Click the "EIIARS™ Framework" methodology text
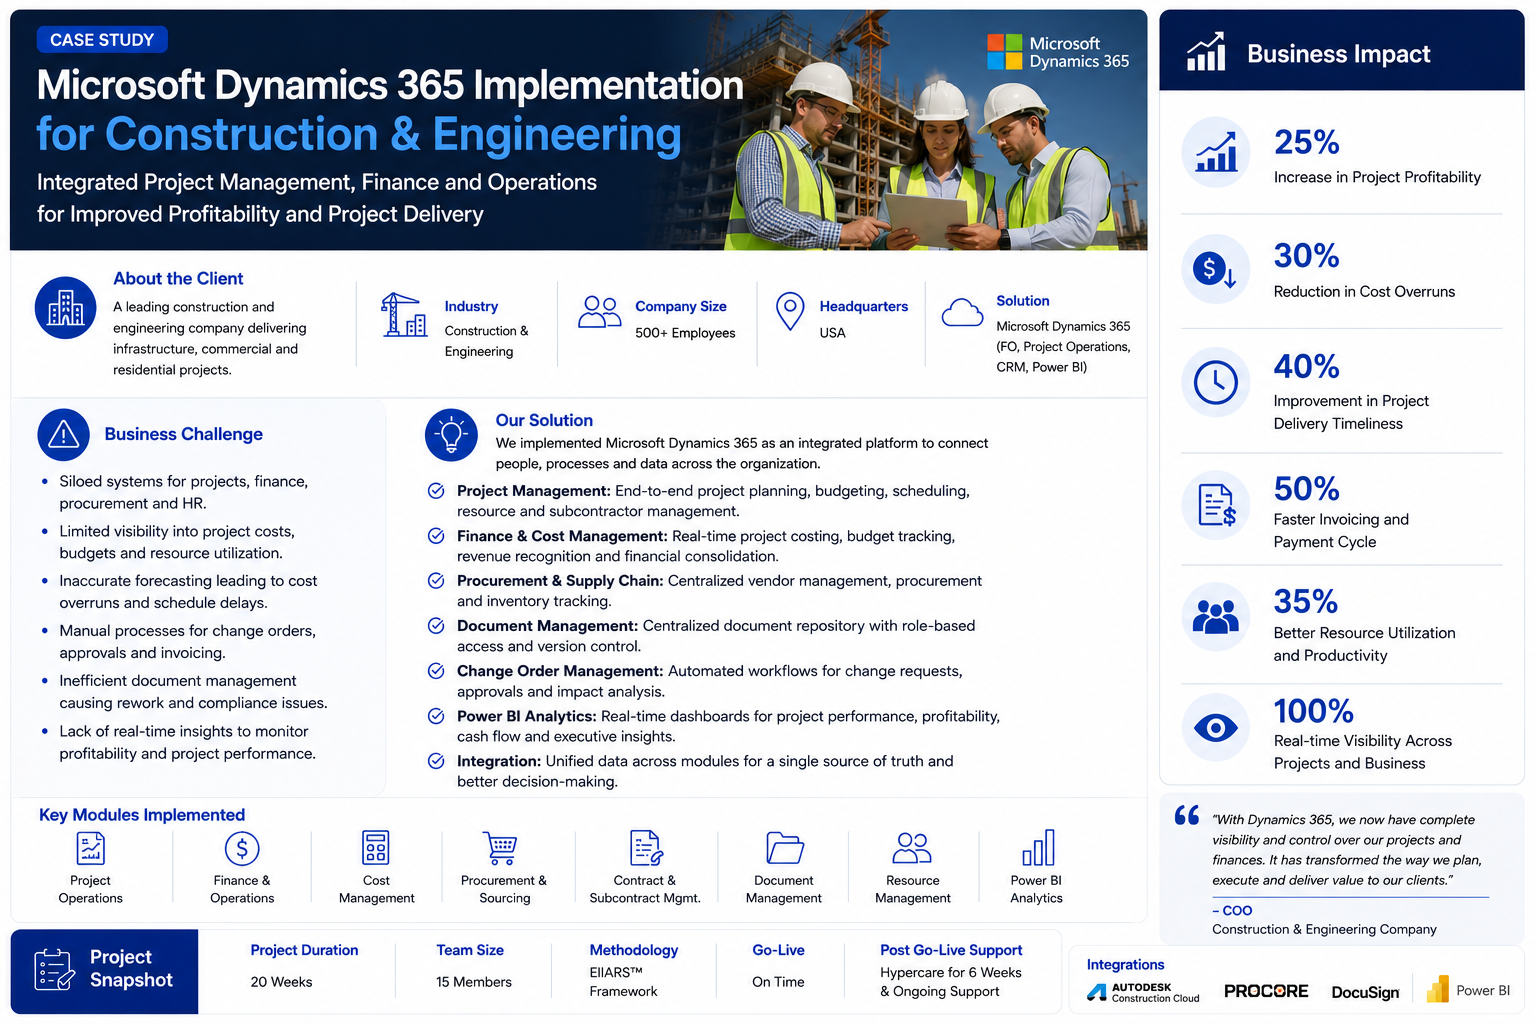Image resolution: width=1536 pixels, height=1024 pixels. click(624, 982)
